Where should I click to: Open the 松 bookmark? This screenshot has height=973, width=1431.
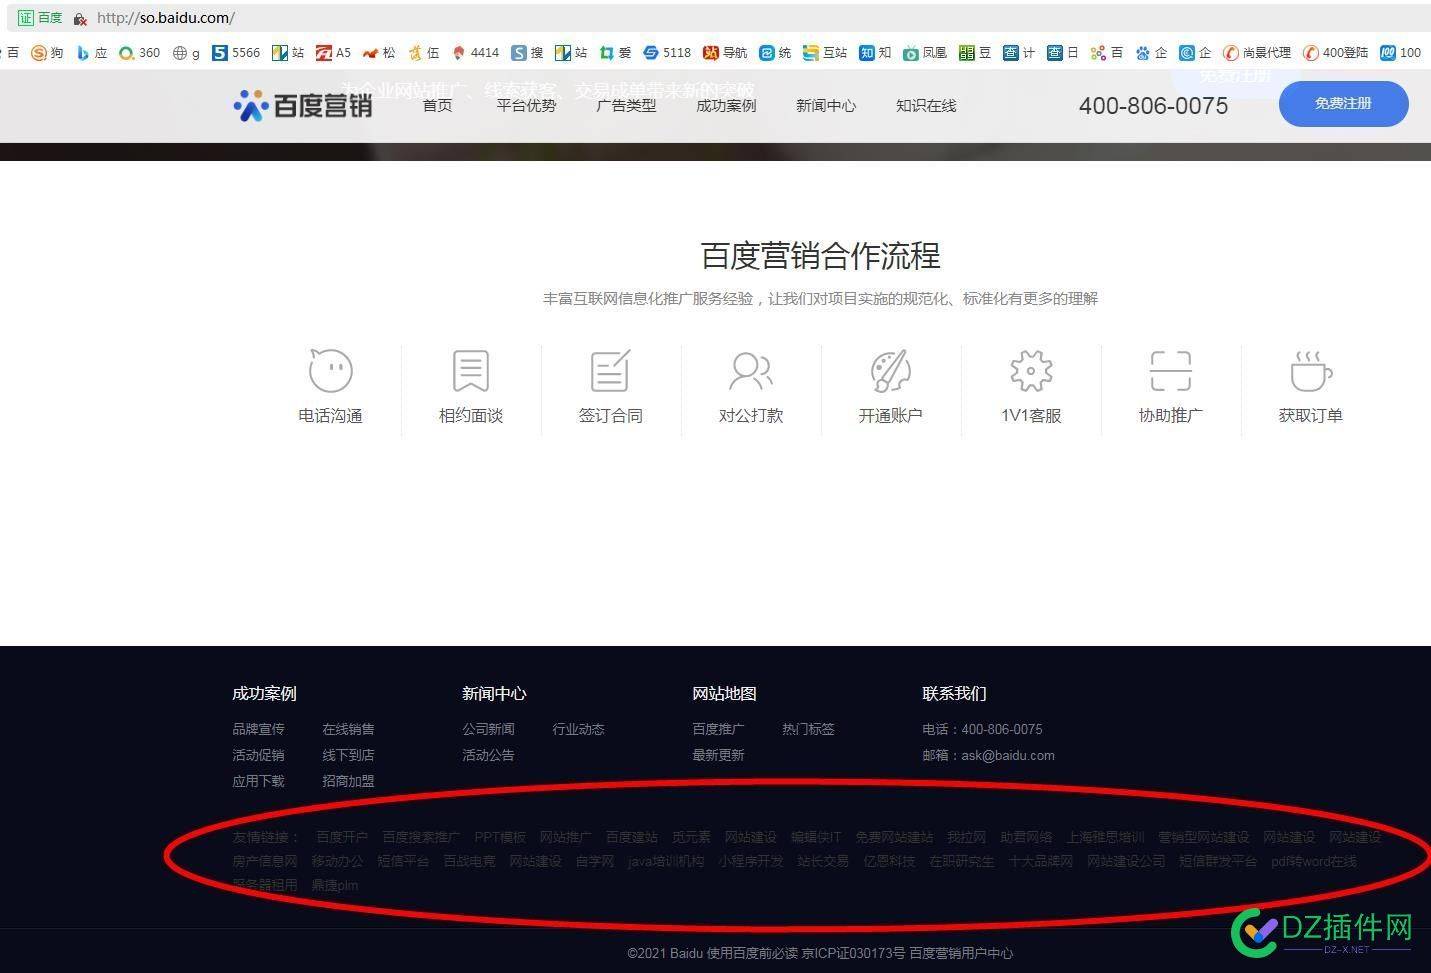(x=379, y=53)
